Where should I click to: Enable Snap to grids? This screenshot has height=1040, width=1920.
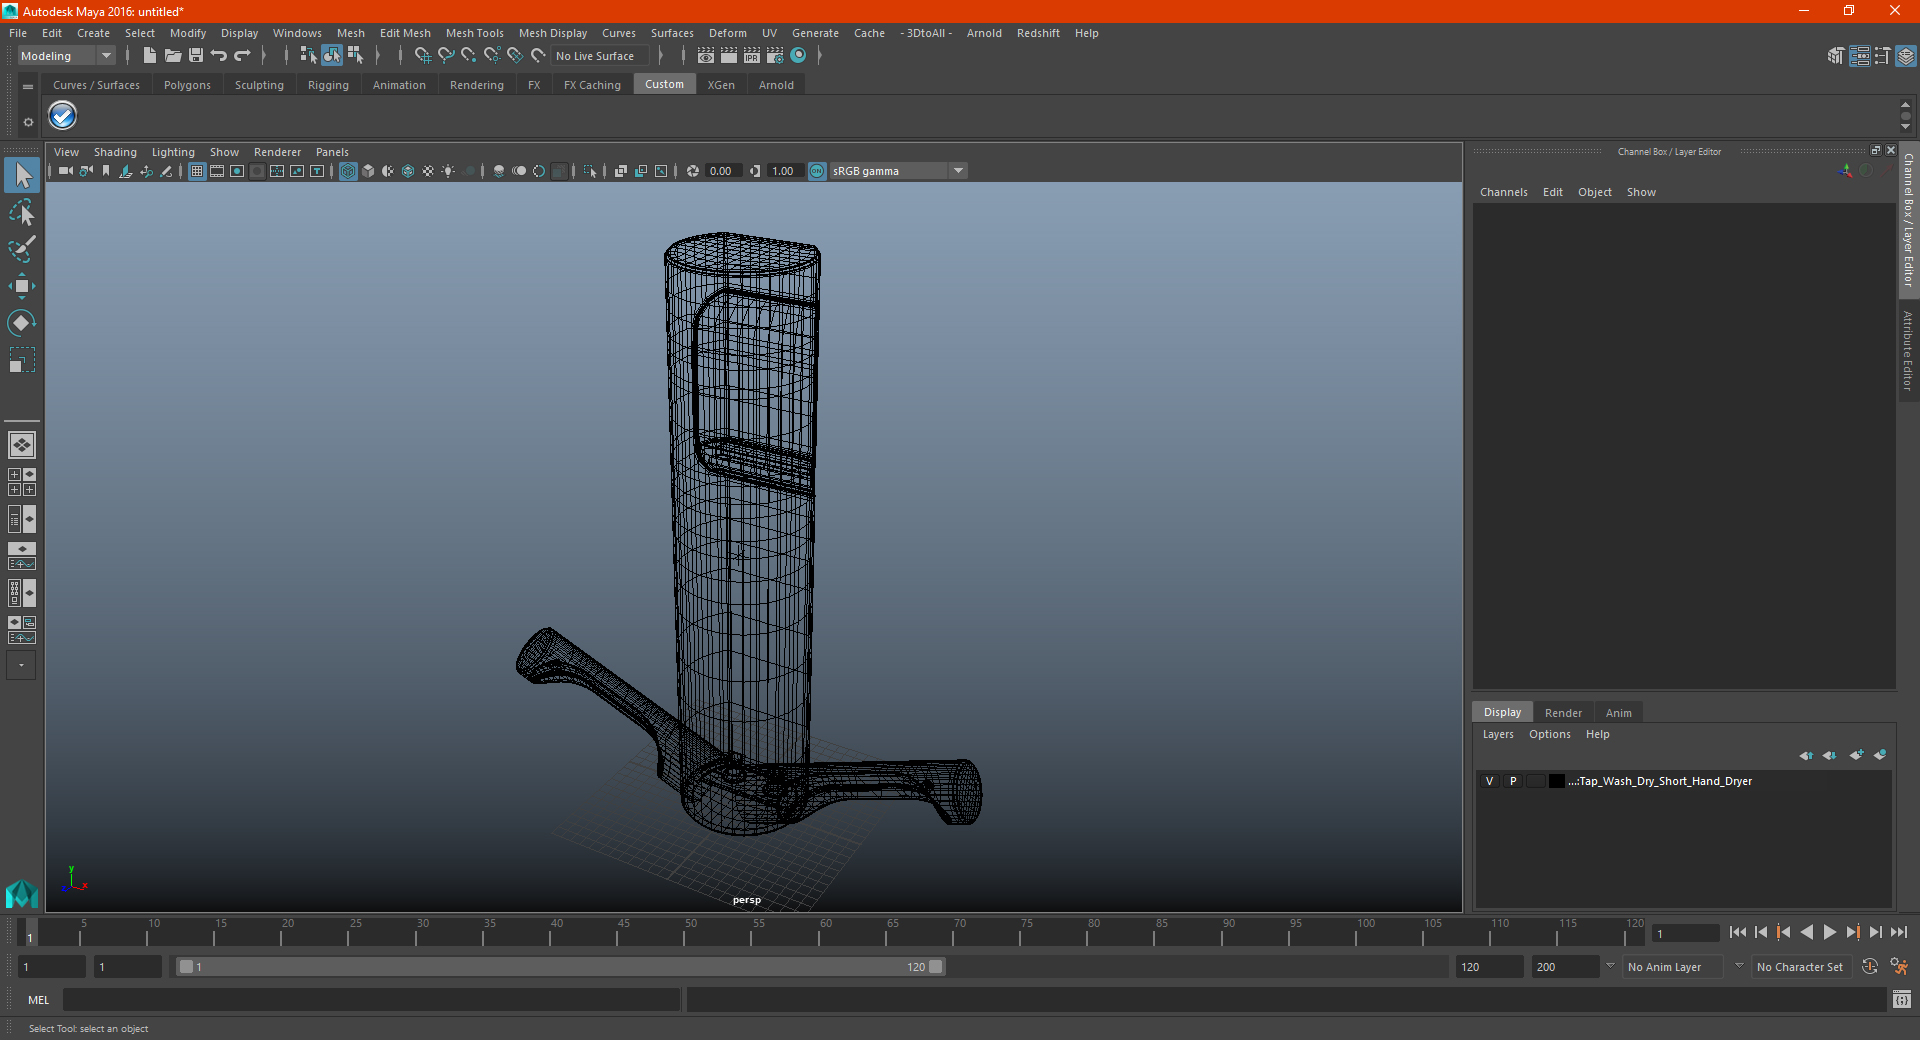click(422, 56)
